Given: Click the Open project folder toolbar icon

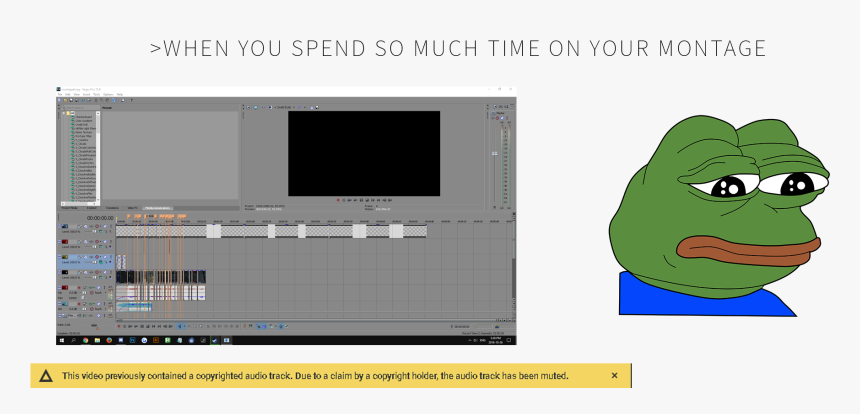Looking at the screenshot, I should click(x=65, y=100).
